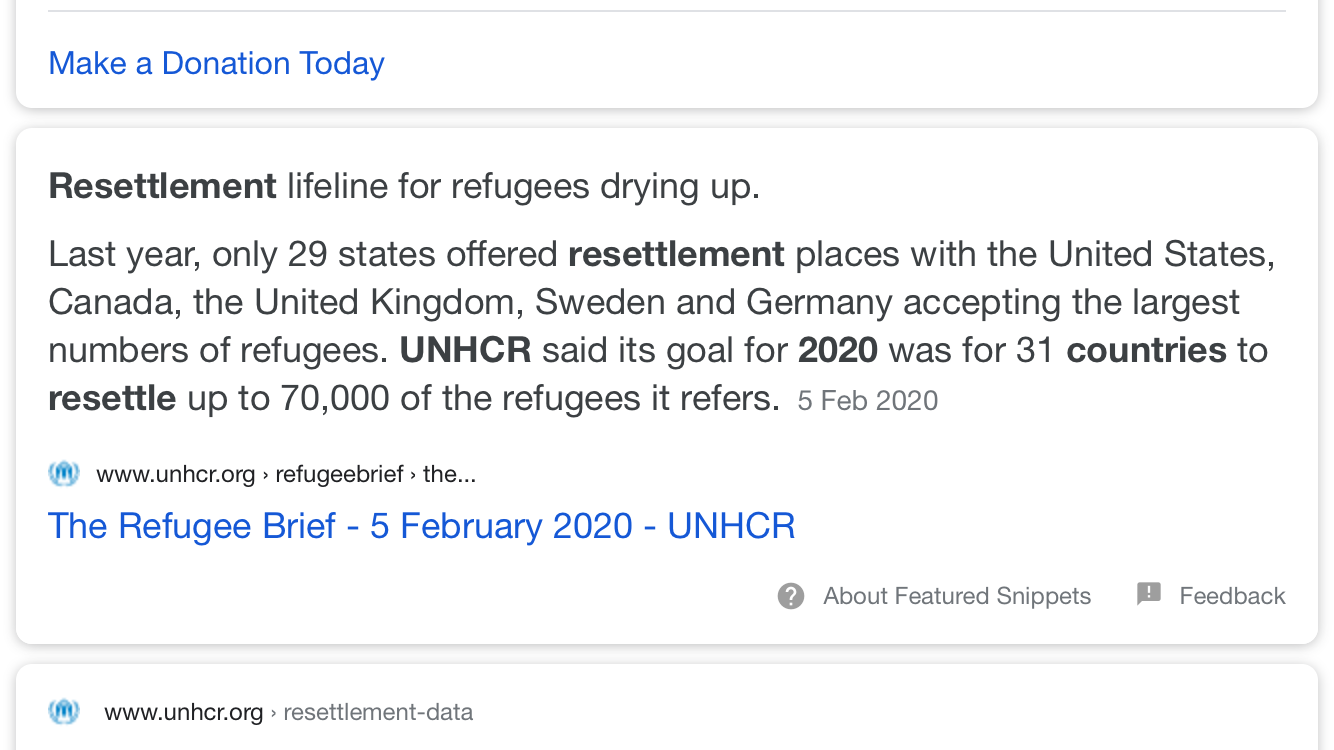Click www.unhcr.org in the bottom result

(x=183, y=713)
